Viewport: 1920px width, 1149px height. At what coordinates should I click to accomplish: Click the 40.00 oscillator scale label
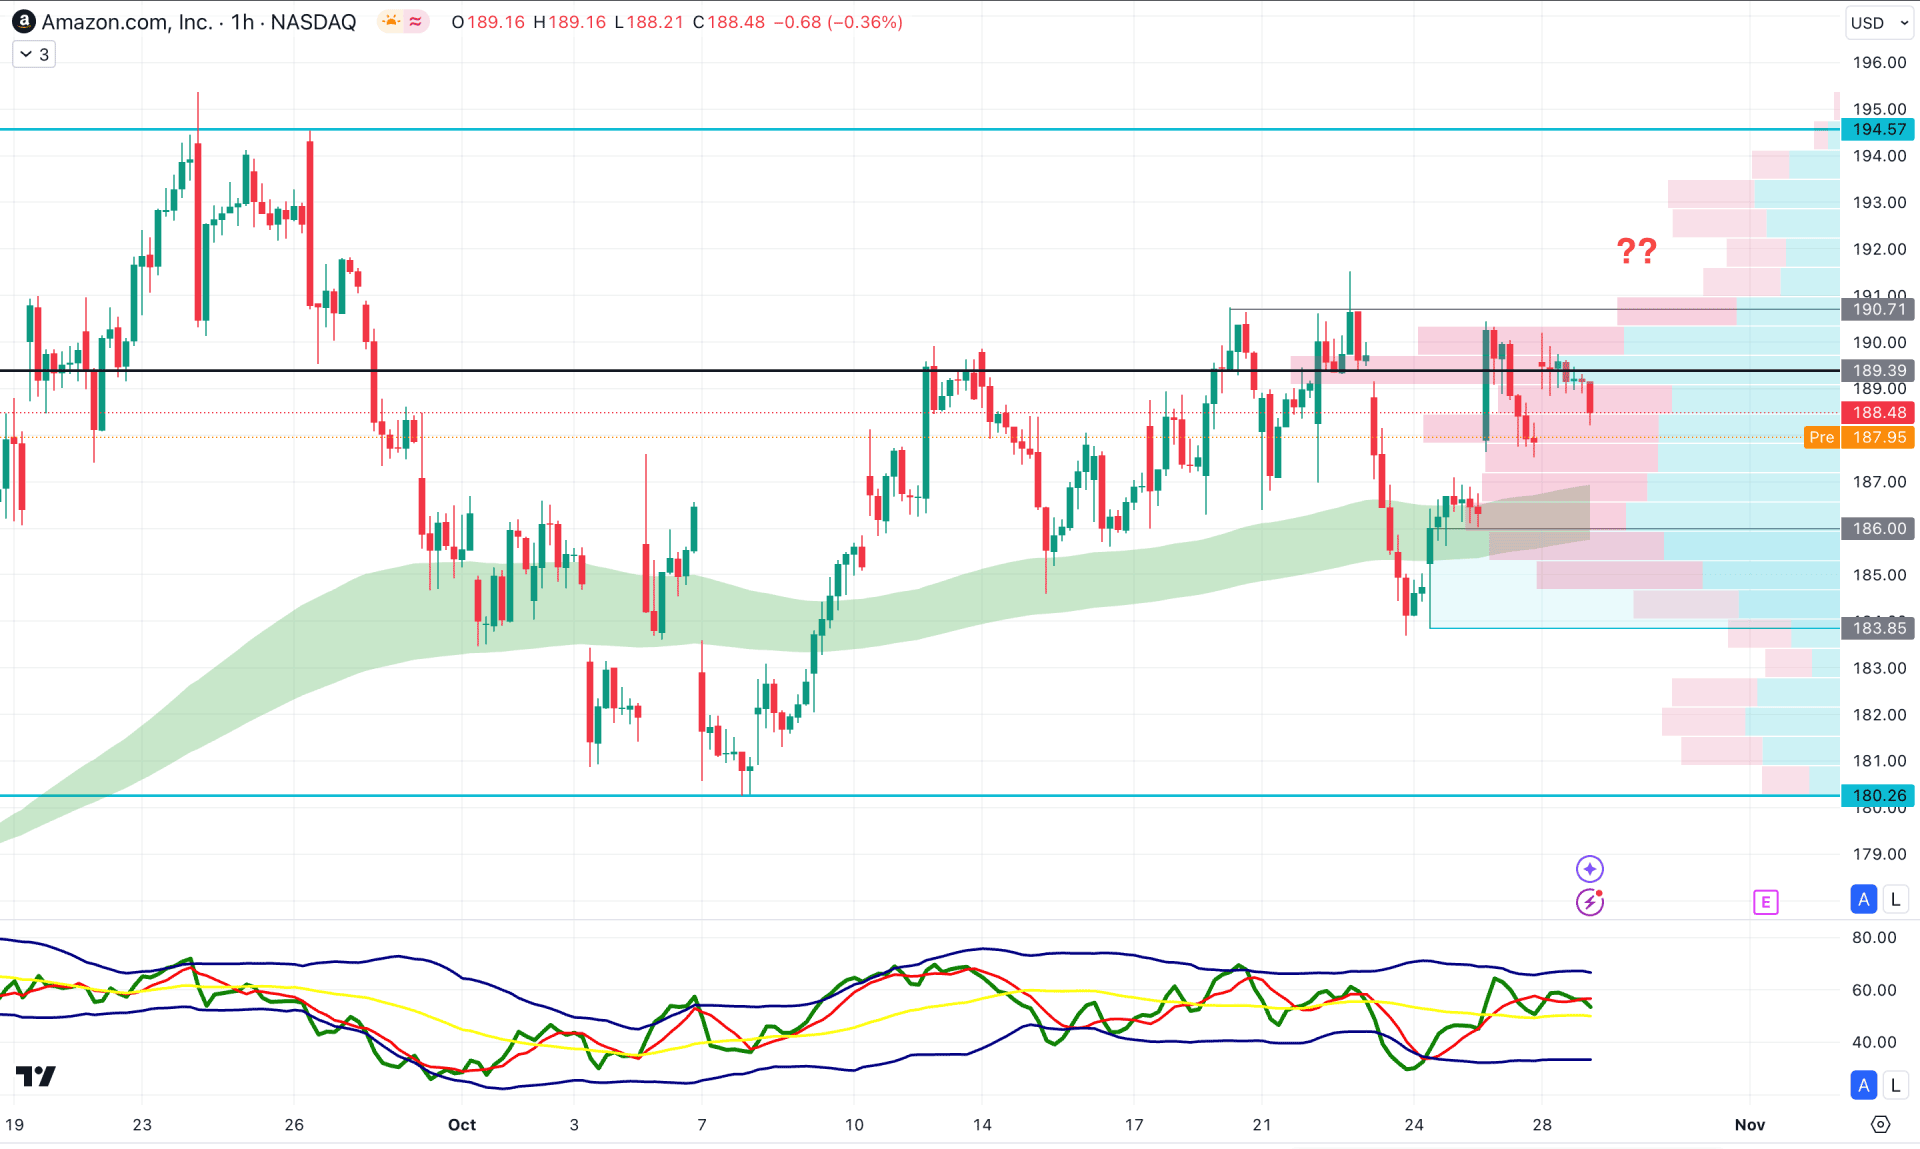(1873, 1041)
